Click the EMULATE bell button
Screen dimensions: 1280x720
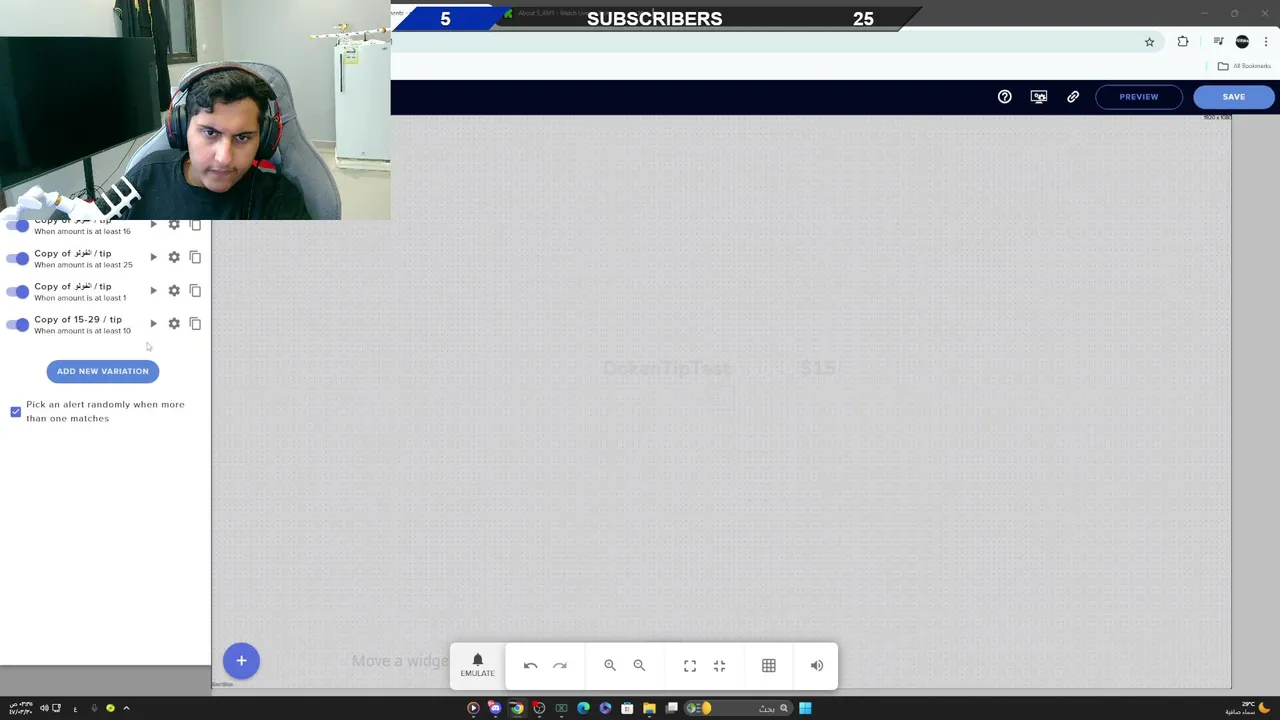[x=477, y=665]
